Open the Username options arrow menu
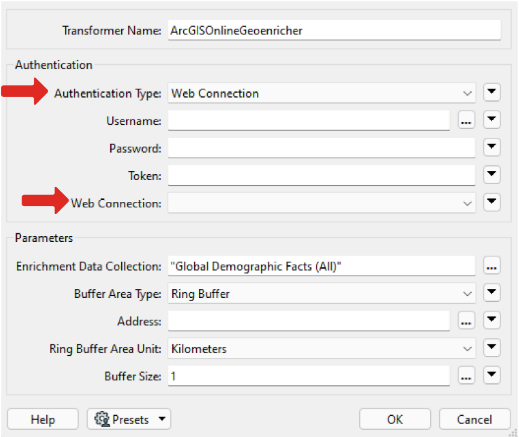The width and height of the screenshot is (519, 437). tap(492, 120)
